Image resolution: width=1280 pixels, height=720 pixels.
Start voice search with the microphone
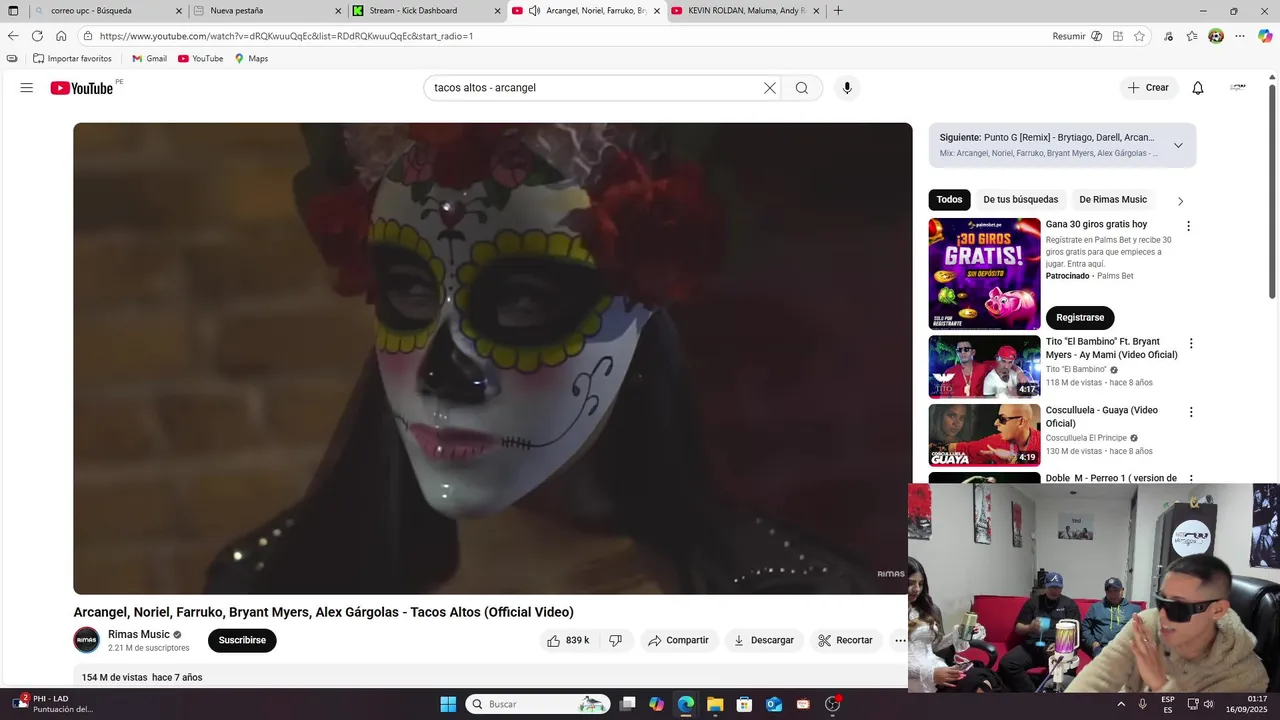(847, 88)
